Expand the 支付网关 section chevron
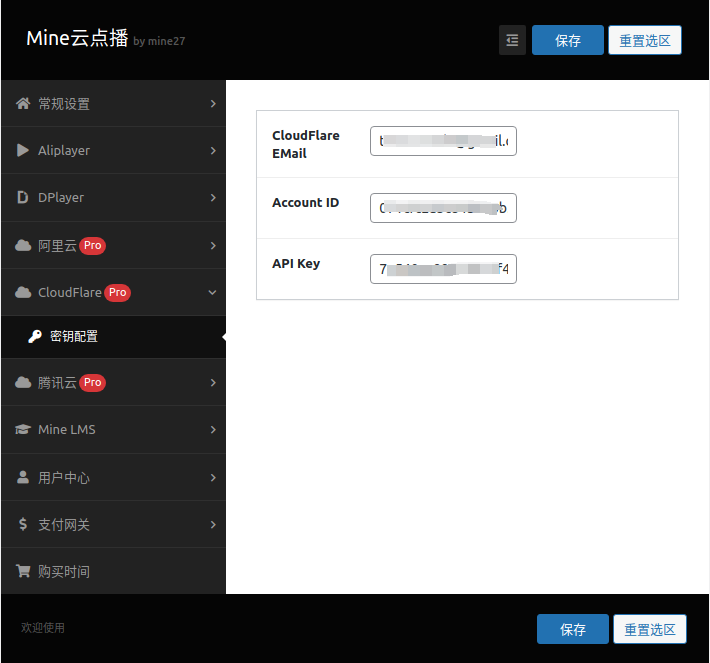The width and height of the screenshot is (710, 663). (213, 524)
